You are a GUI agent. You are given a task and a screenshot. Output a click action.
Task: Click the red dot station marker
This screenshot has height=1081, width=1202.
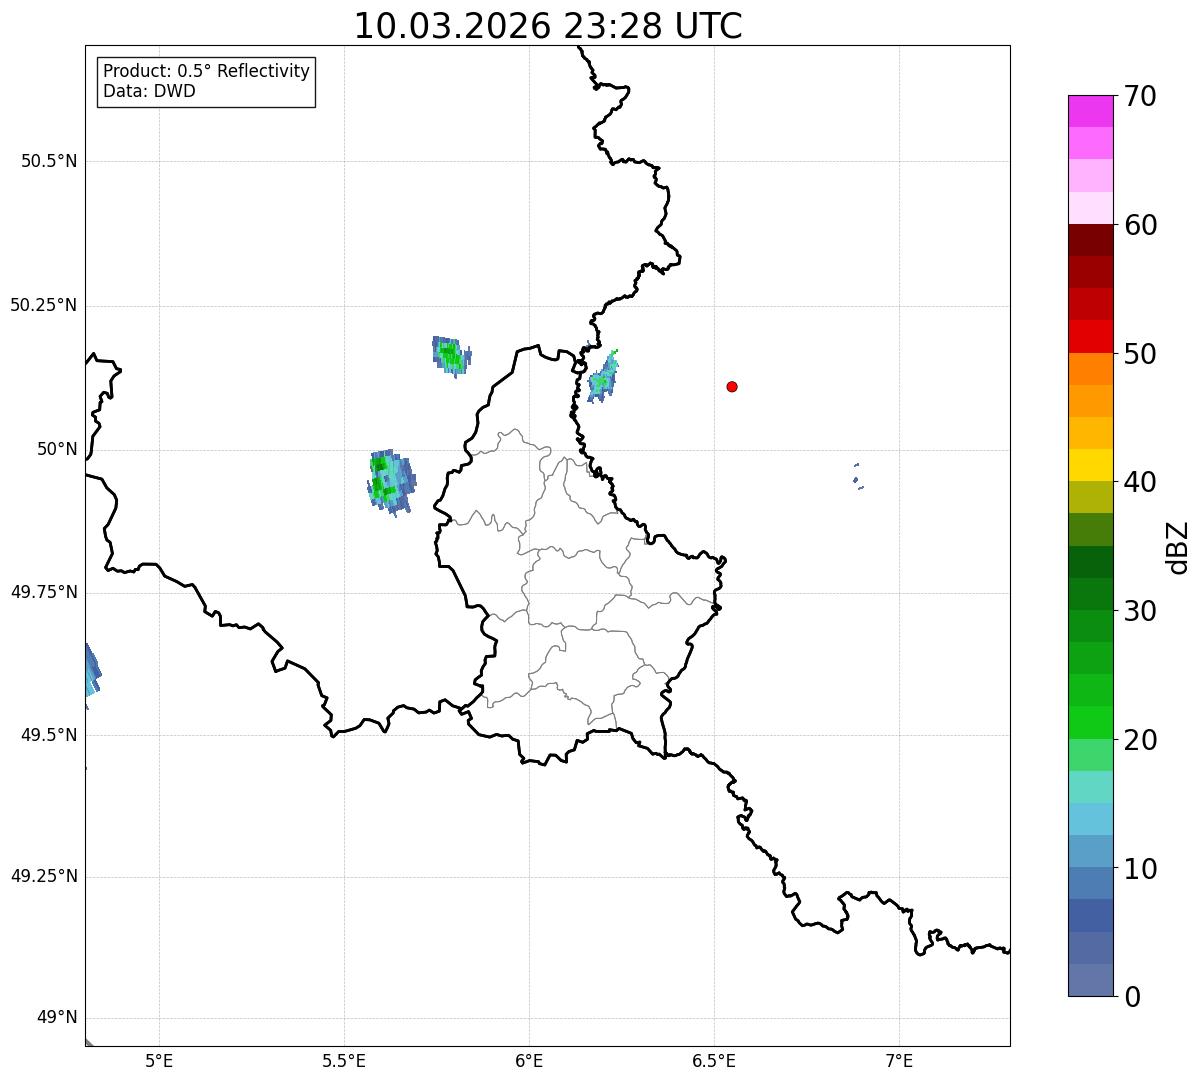click(x=732, y=386)
